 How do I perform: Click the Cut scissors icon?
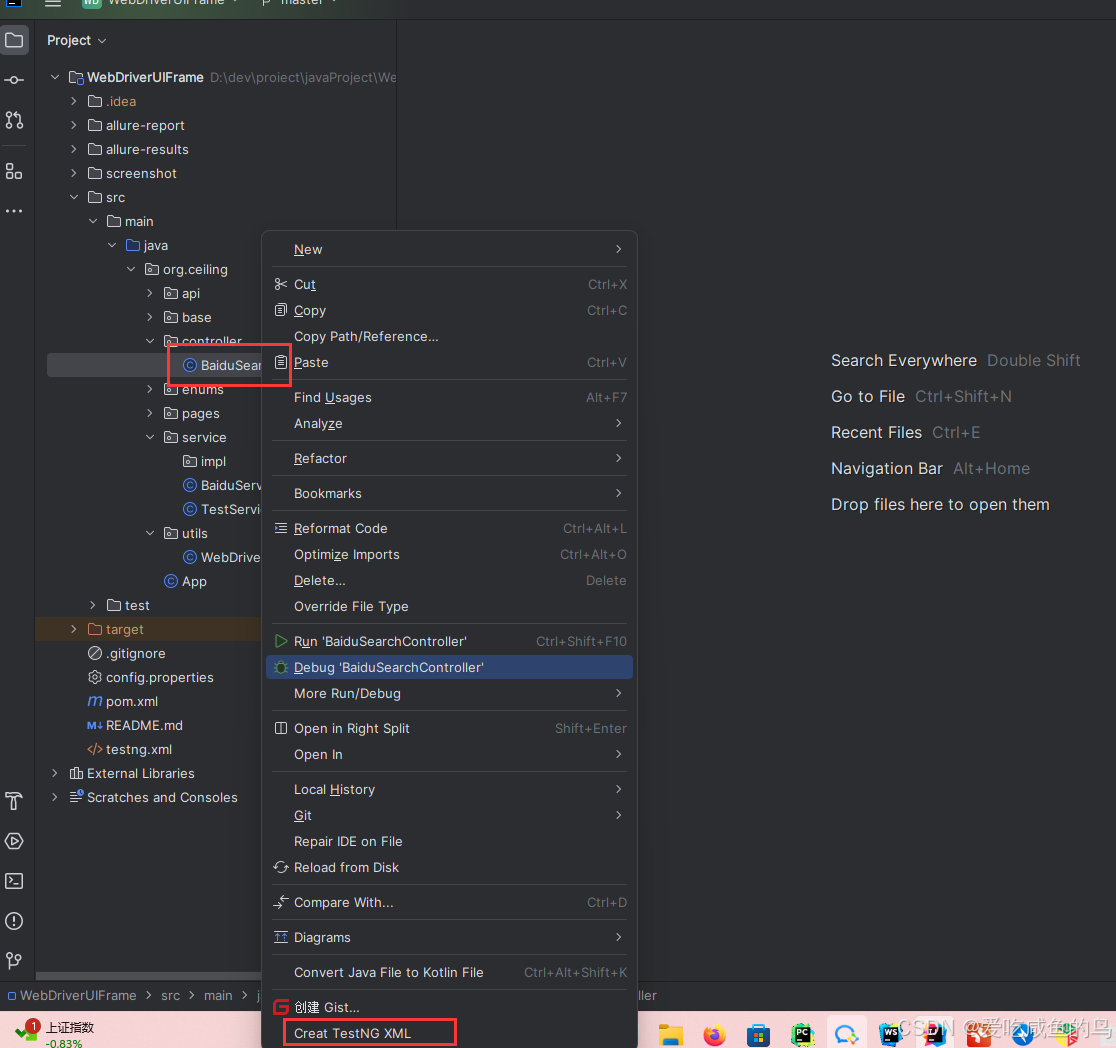[281, 284]
